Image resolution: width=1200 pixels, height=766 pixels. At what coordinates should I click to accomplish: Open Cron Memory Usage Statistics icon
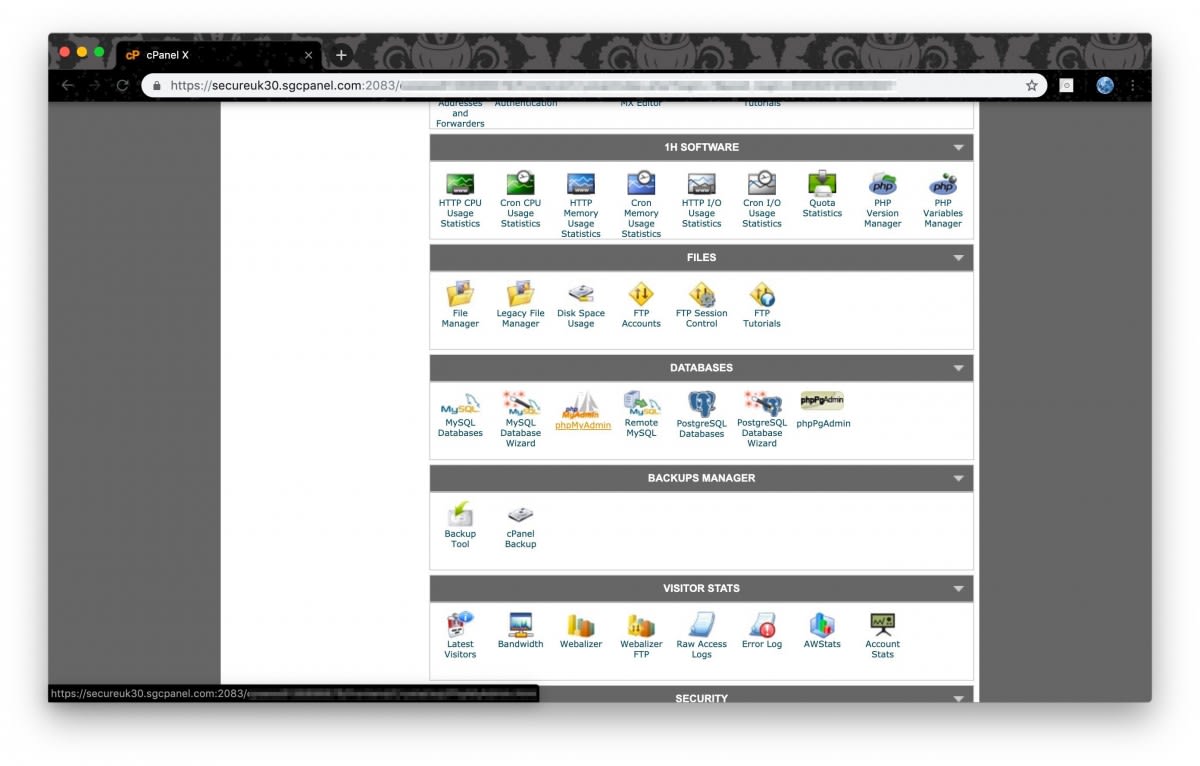pyautogui.click(x=641, y=184)
